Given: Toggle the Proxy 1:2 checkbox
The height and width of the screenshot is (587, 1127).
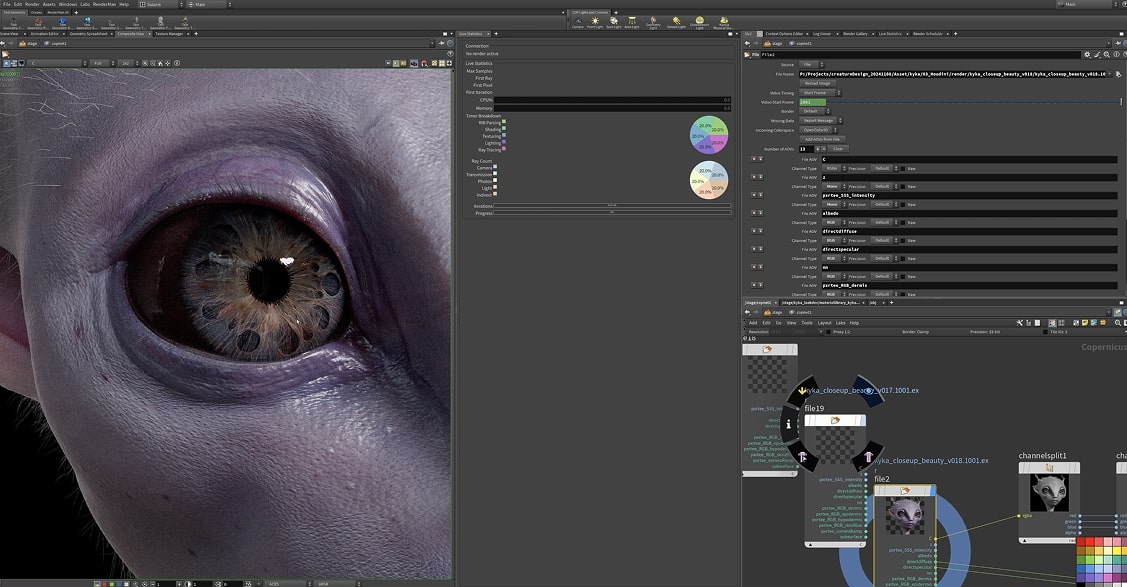Looking at the screenshot, I should (828, 332).
